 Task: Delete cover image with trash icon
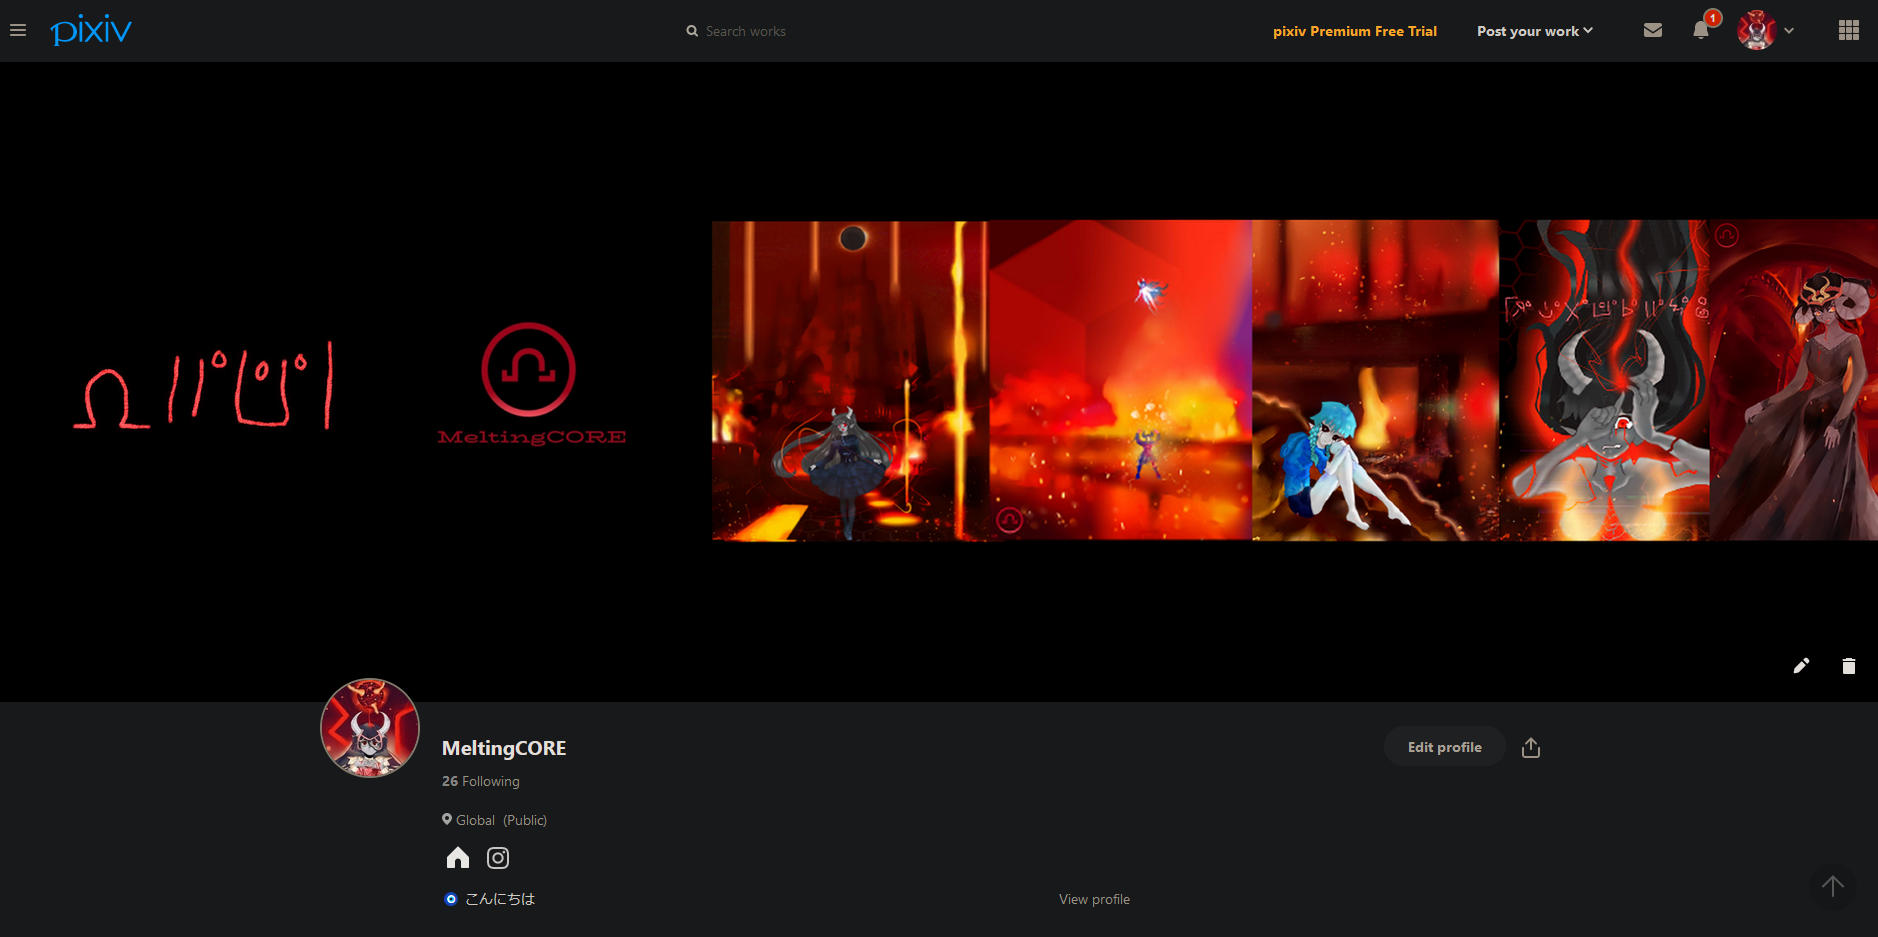coord(1848,666)
